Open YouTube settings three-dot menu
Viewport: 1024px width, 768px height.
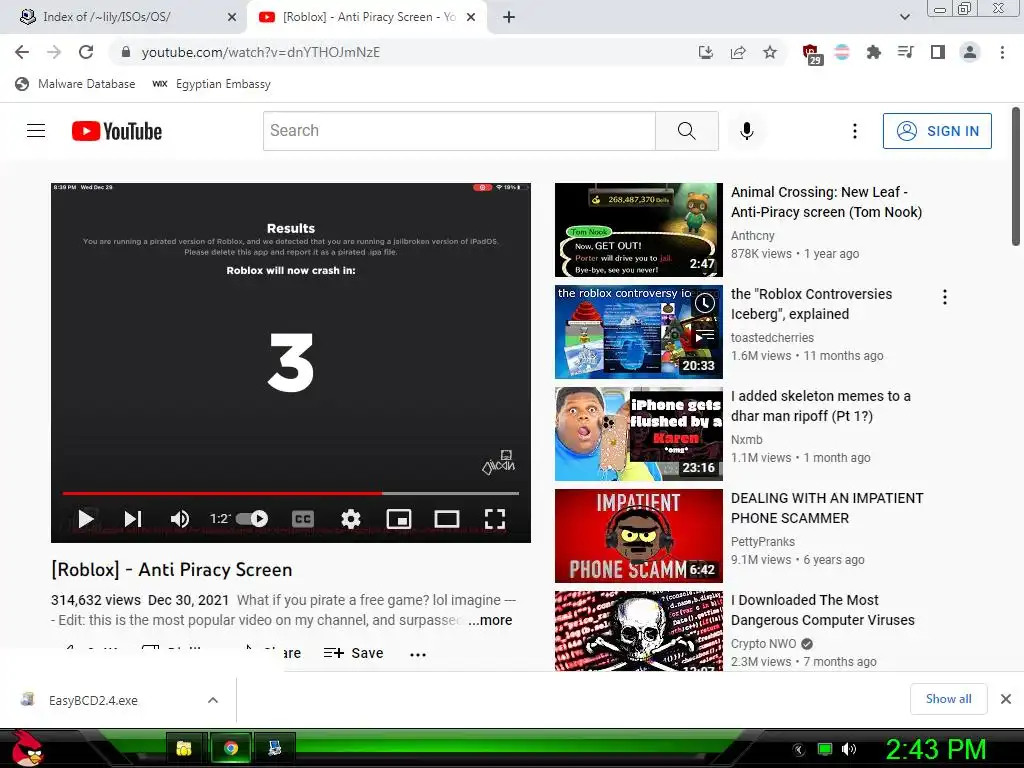854,131
